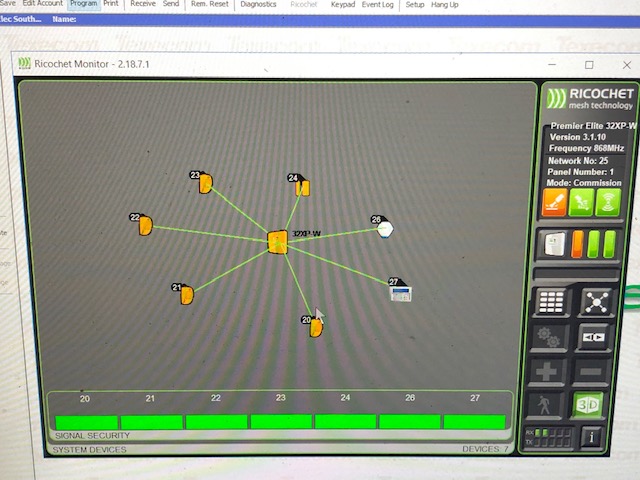Click the RX TX indicator panel
This screenshot has width=640, height=480.
(x=548, y=437)
